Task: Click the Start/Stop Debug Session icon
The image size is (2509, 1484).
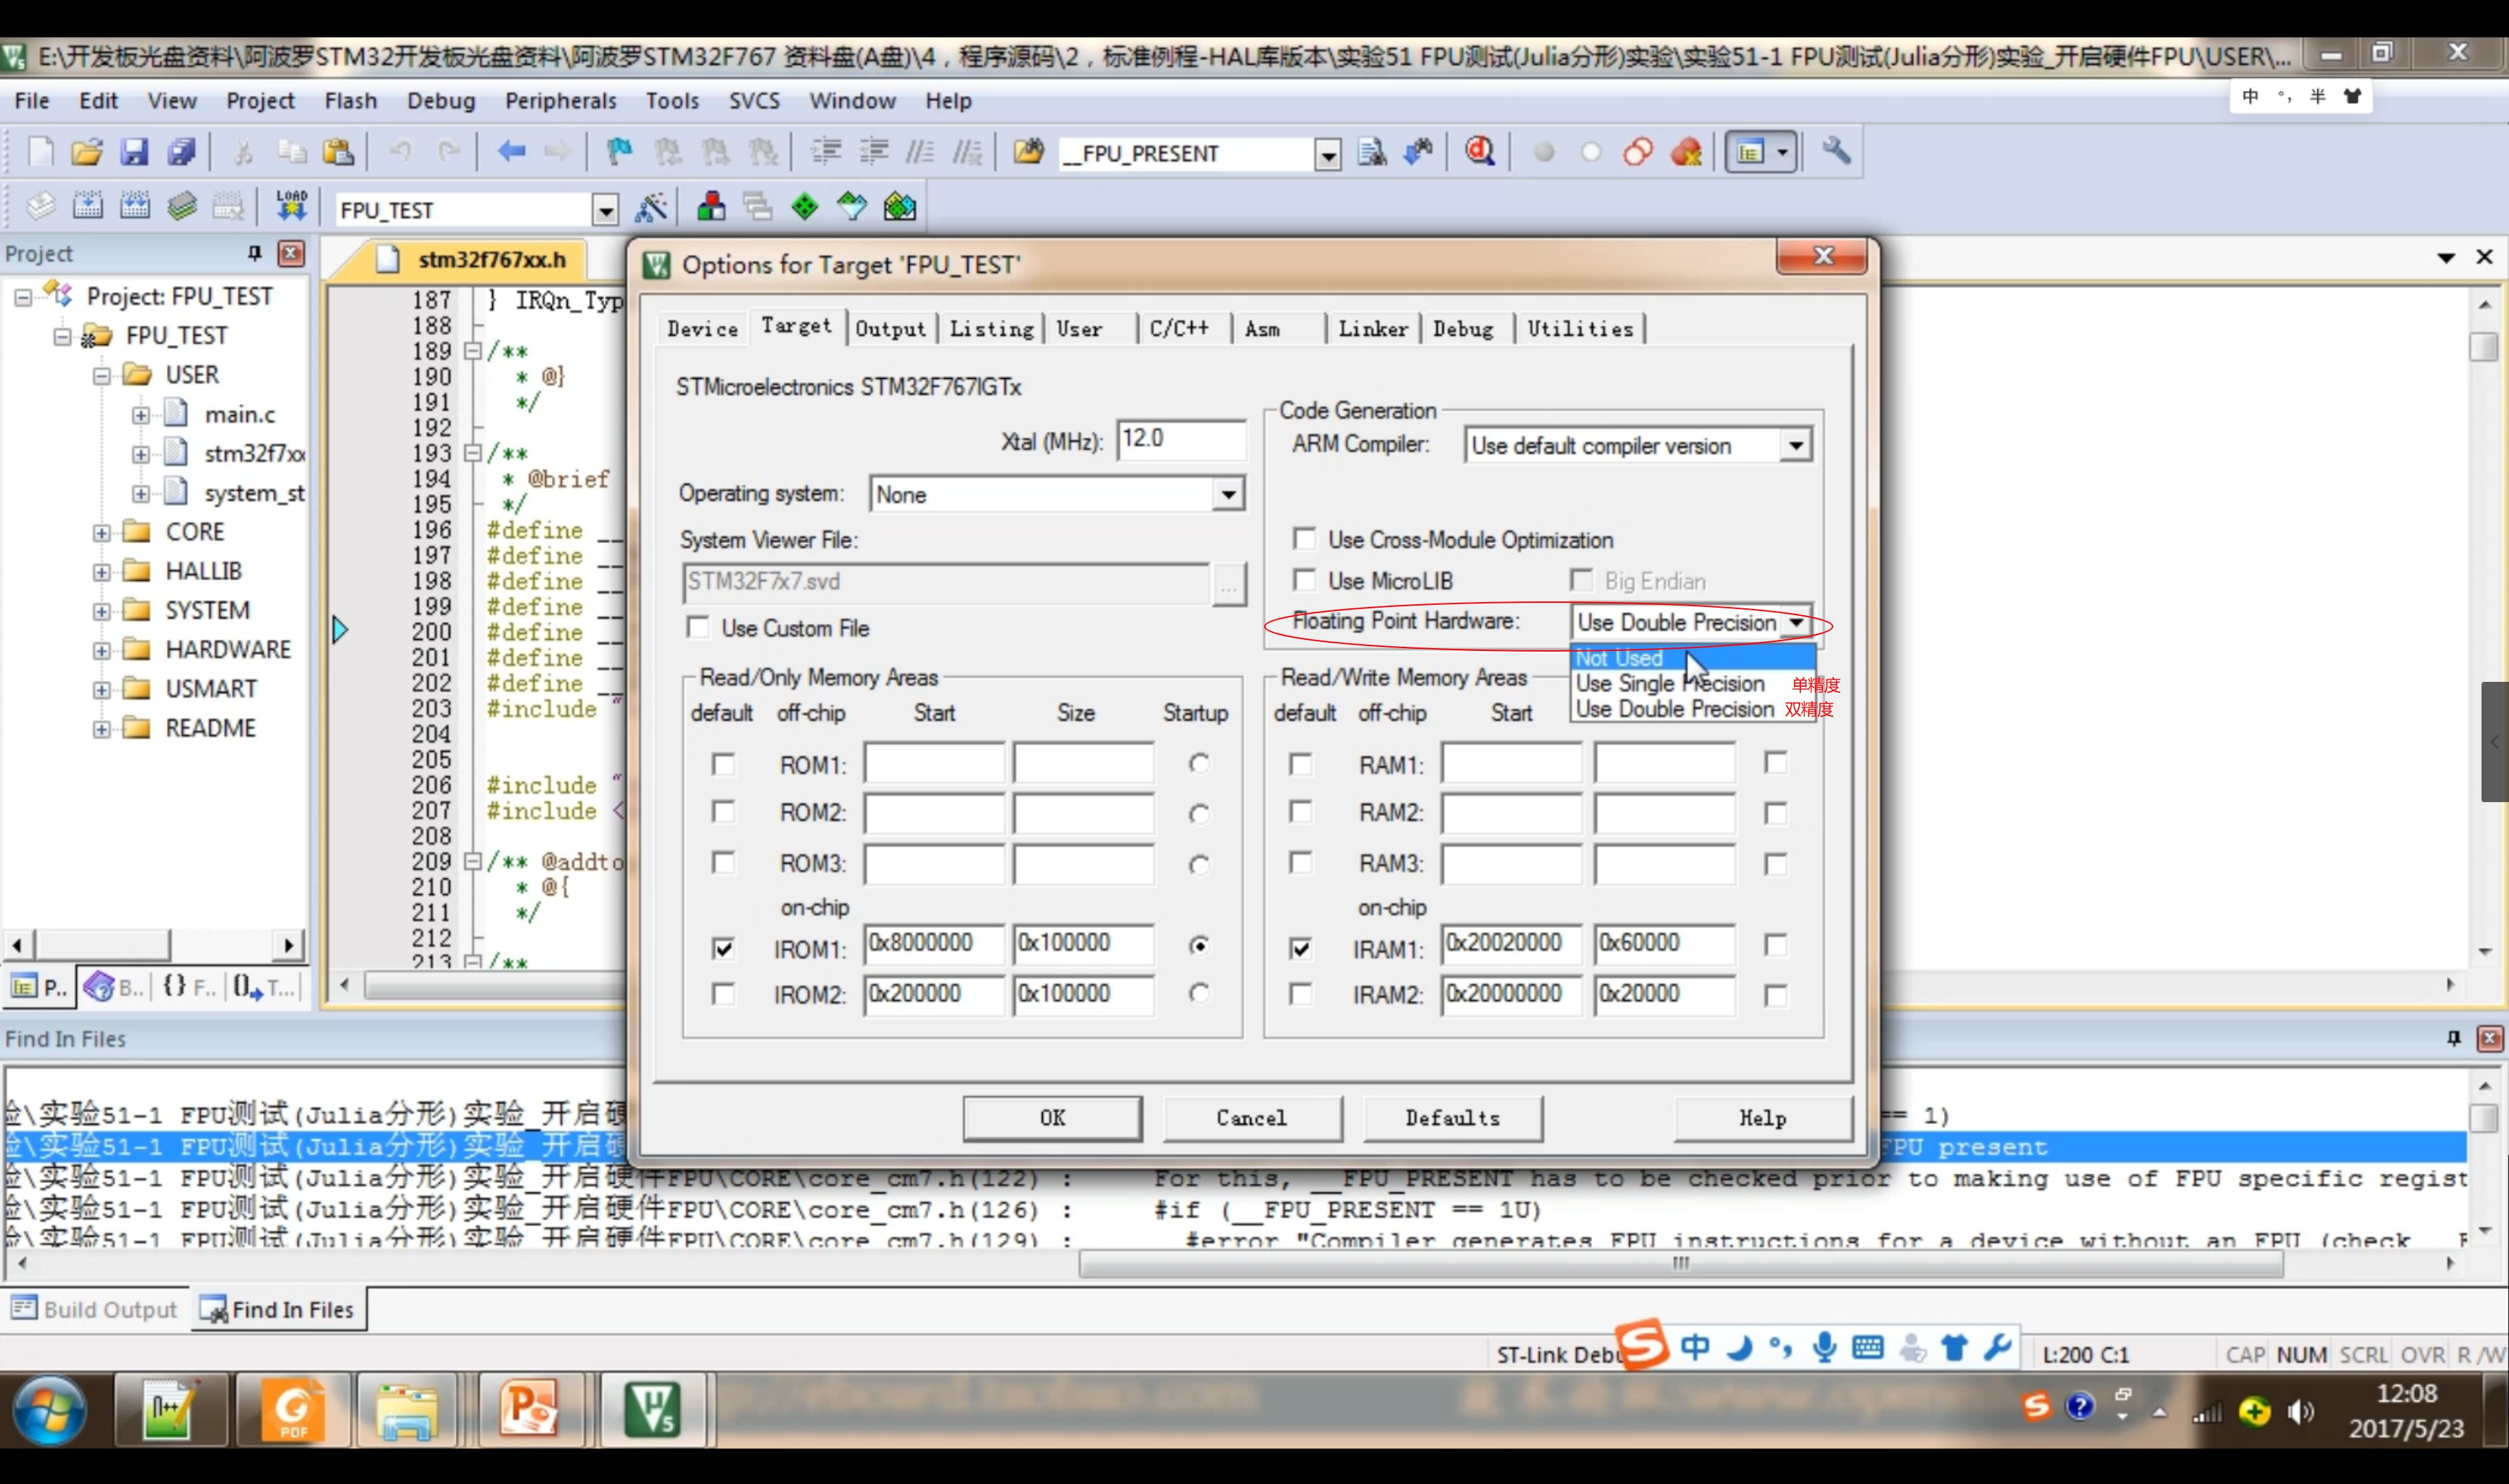Action: tap(1479, 152)
